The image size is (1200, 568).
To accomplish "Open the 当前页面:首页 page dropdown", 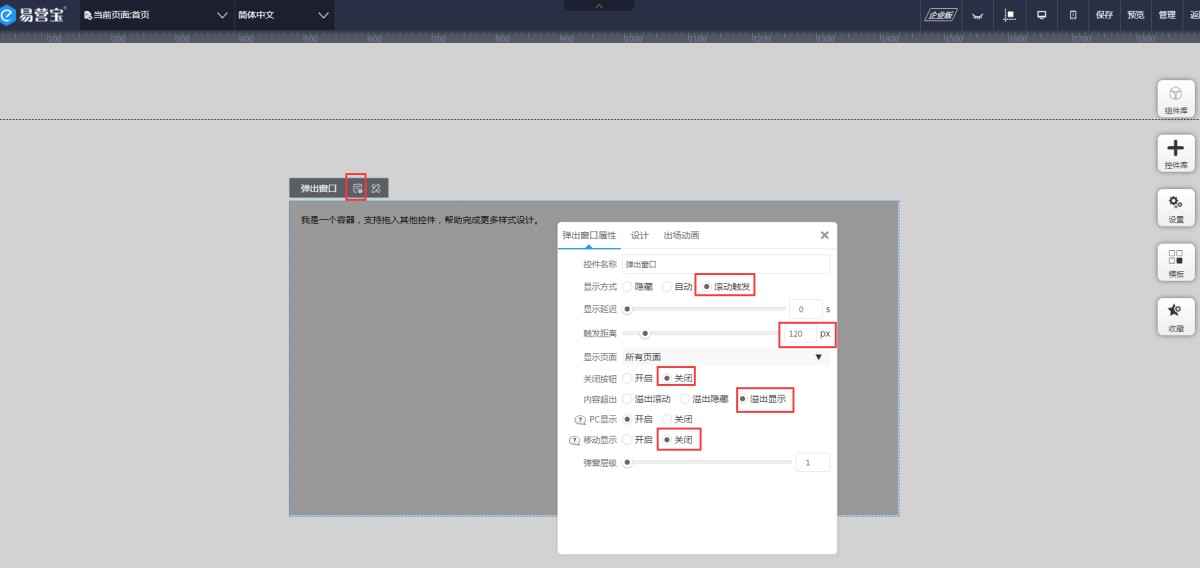I will coord(155,15).
